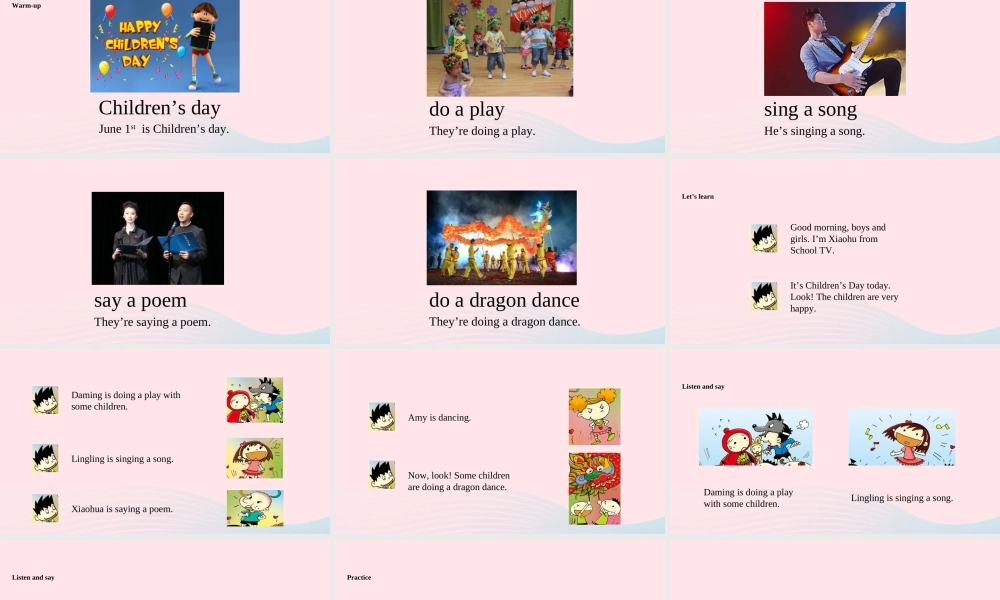Select the cartoon dragon dance picture
Image resolution: width=1000 pixels, height=600 pixels.
click(594, 488)
